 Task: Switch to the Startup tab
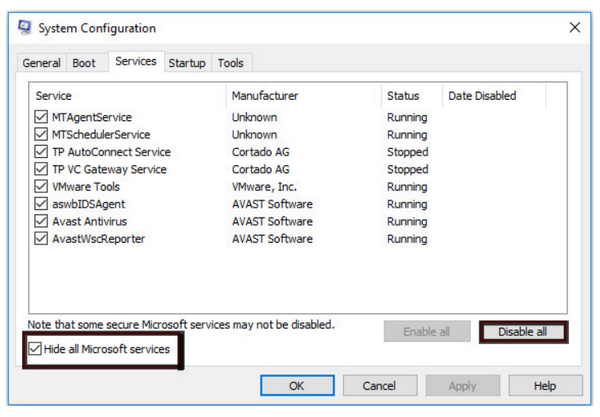[x=187, y=63]
